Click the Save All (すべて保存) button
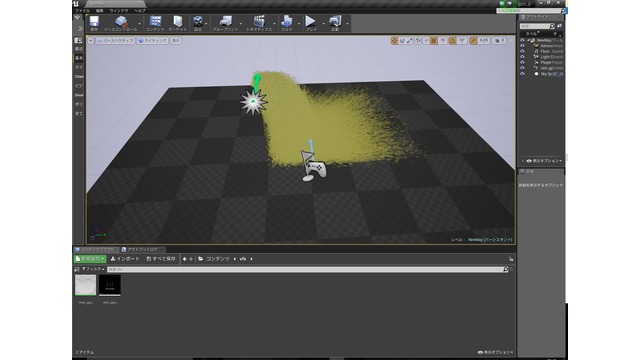Viewport: 640px width, 360px height. tap(161, 259)
